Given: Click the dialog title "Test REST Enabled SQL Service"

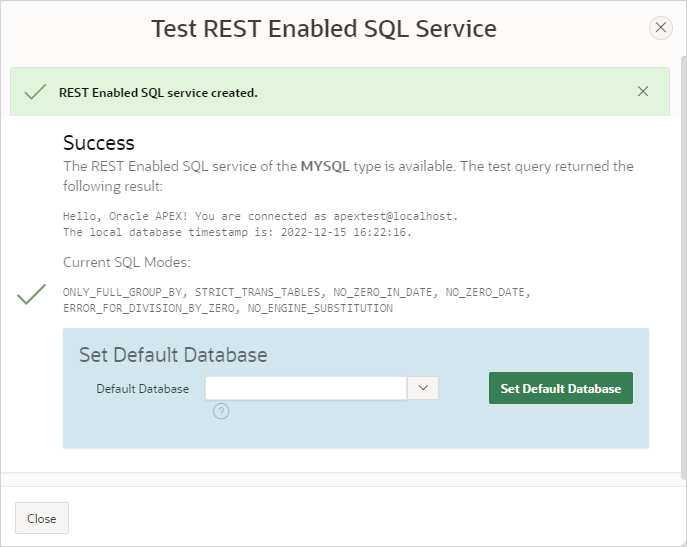Looking at the screenshot, I should click(324, 28).
